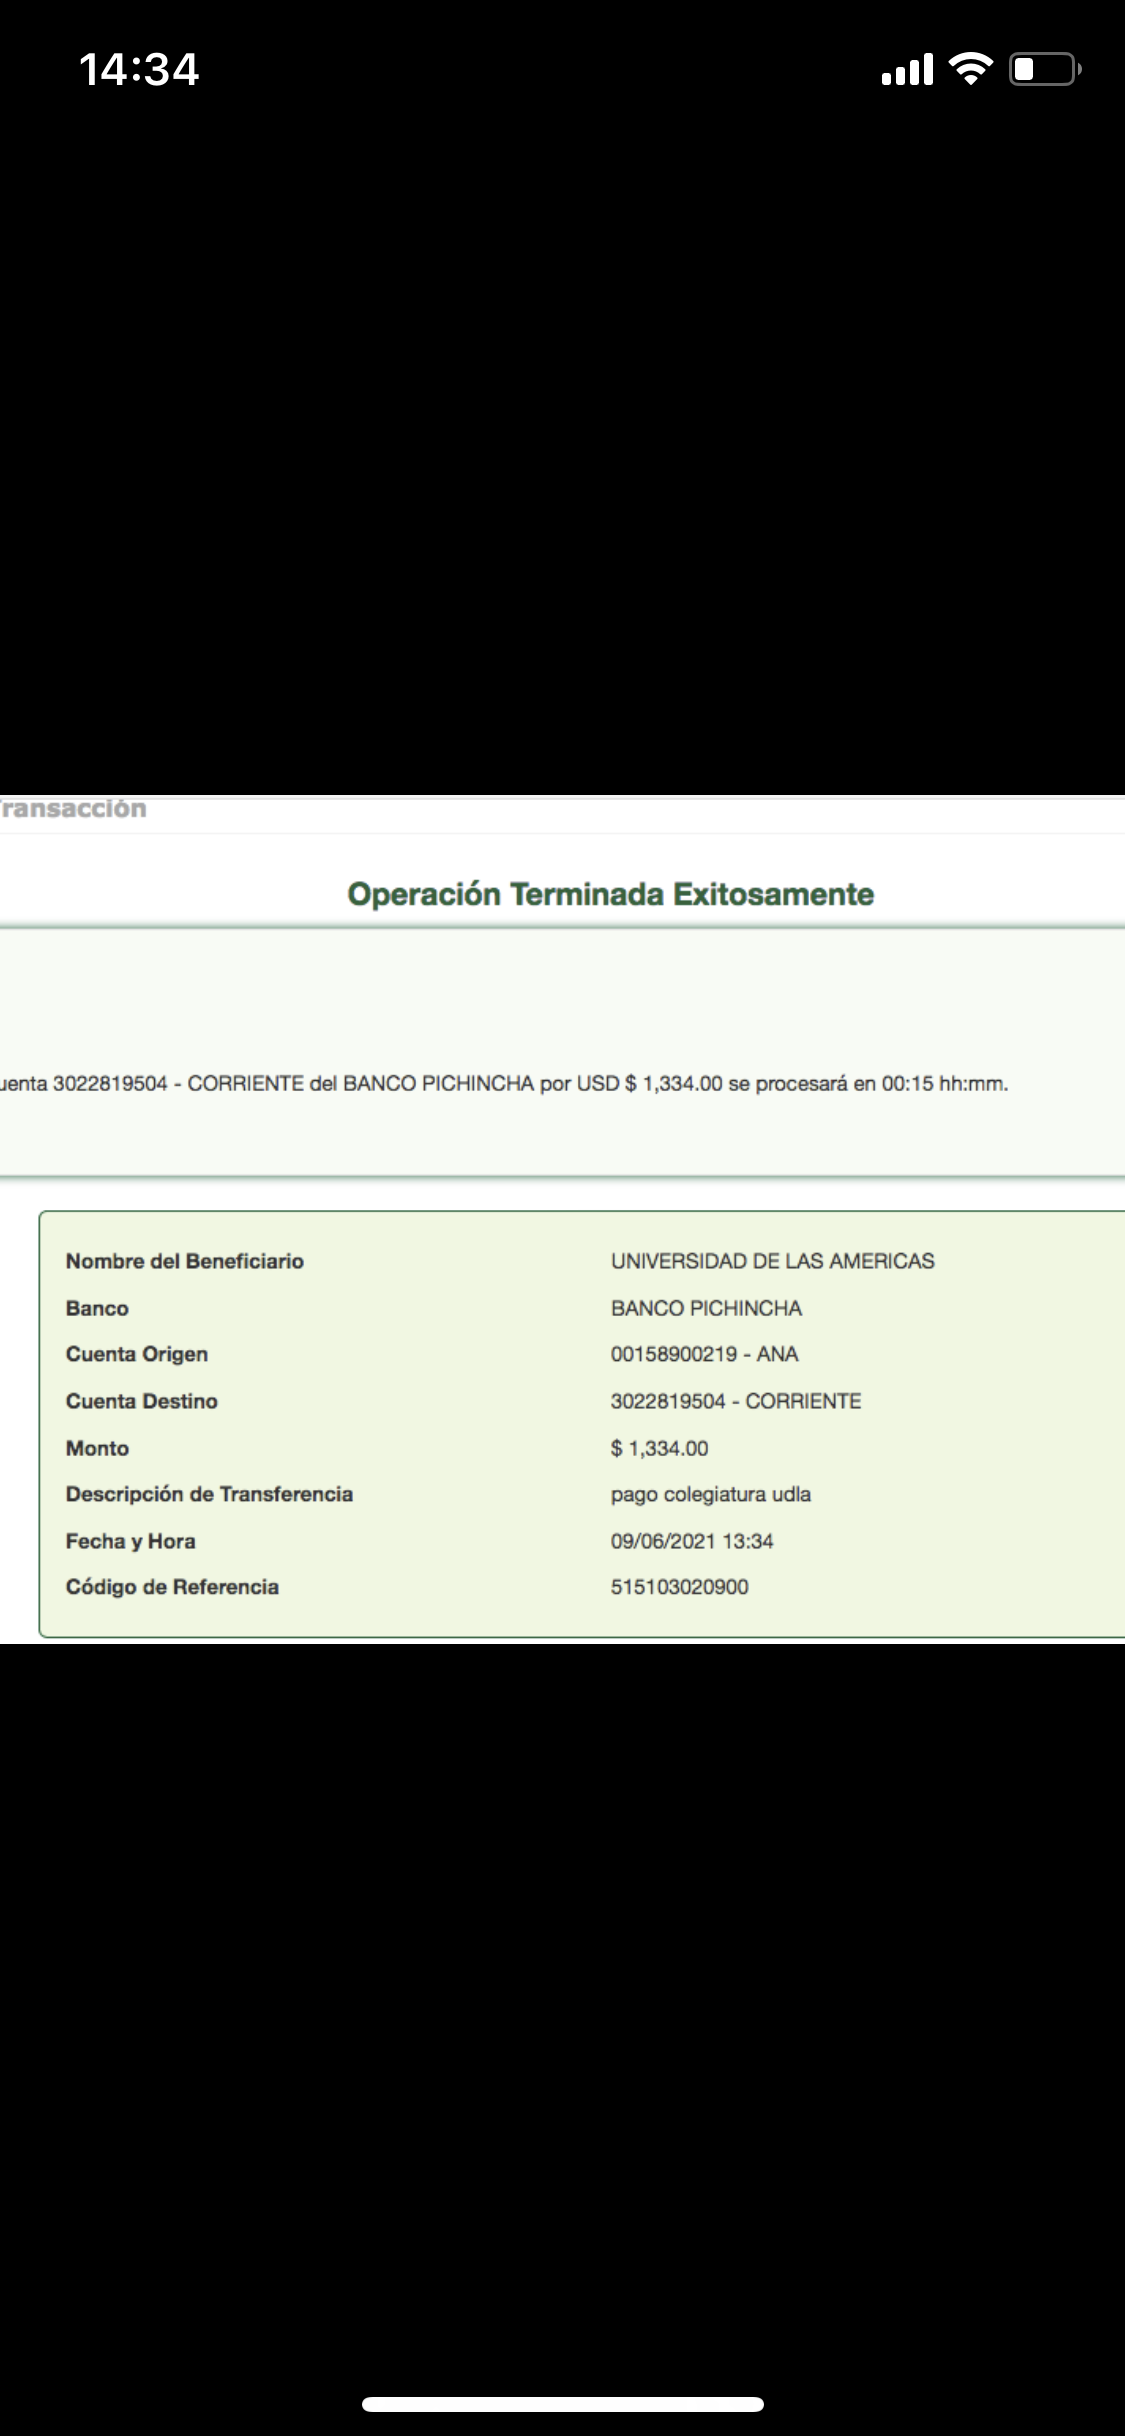
Task: Tap the processing message mentioning USD $ 1,334.00
Action: [x=504, y=1084]
